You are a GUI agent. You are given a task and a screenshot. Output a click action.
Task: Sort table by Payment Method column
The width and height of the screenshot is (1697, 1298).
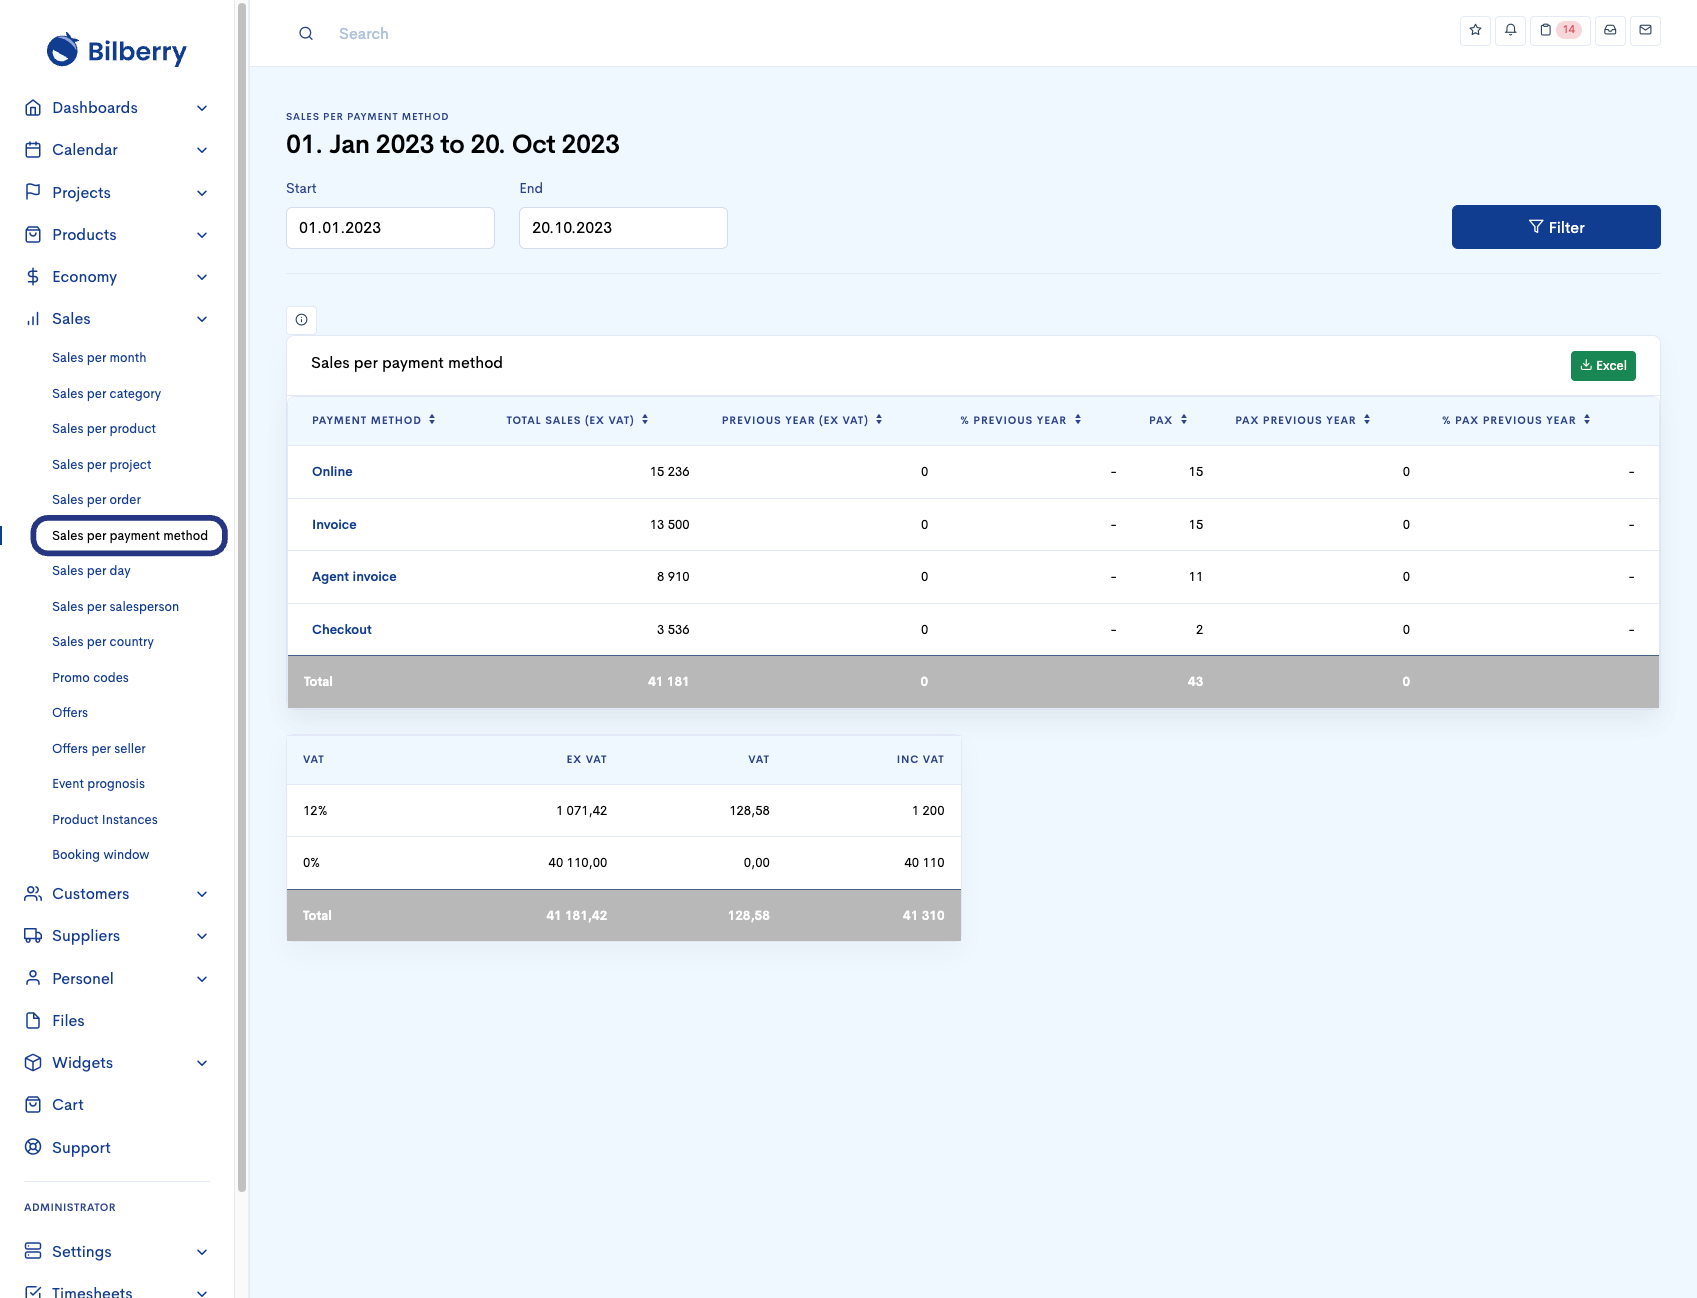374,420
